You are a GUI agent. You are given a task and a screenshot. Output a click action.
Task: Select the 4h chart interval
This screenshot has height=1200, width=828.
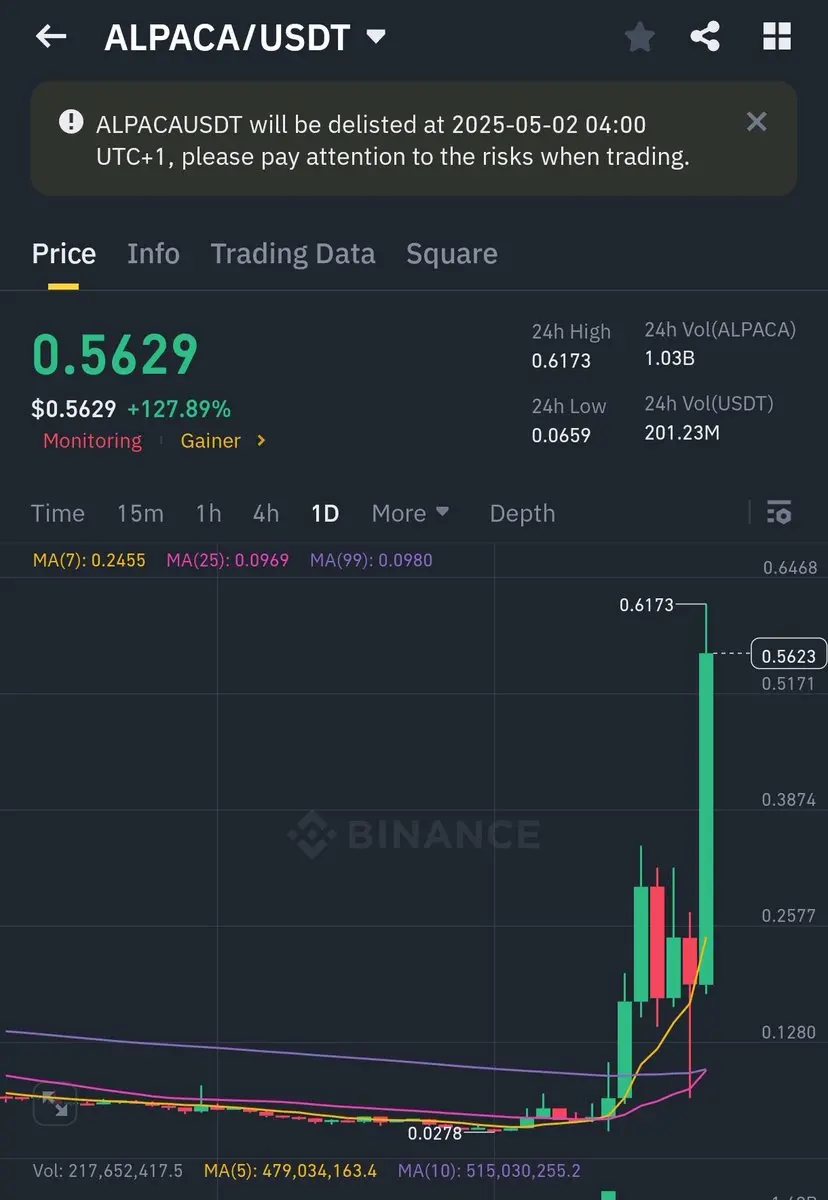[x=266, y=513]
